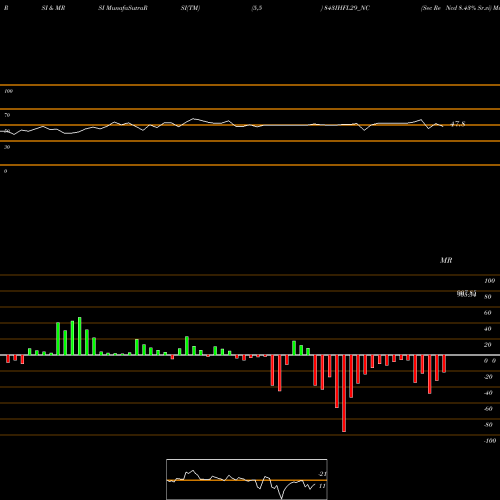The image size is (500, 500).
Task: Click the white RSI line's right end point
Action: click(x=443, y=126)
